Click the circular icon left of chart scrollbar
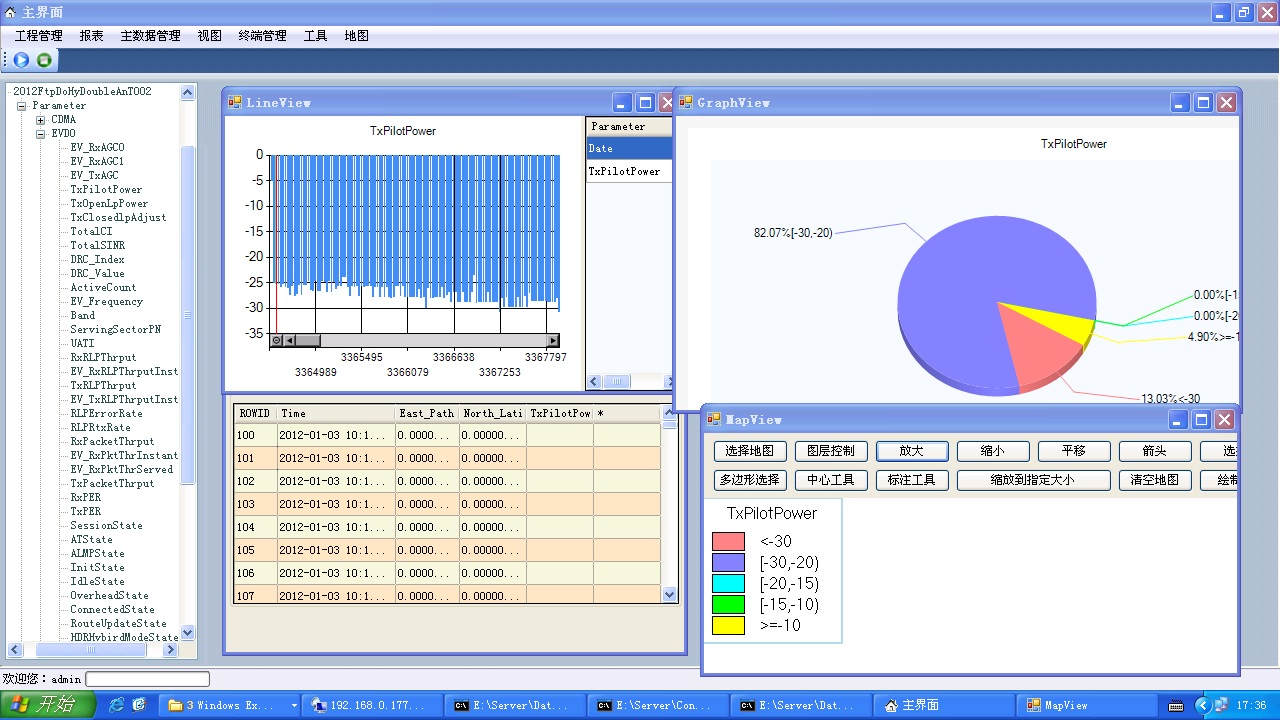Image resolution: width=1280 pixels, height=720 pixels. point(277,341)
